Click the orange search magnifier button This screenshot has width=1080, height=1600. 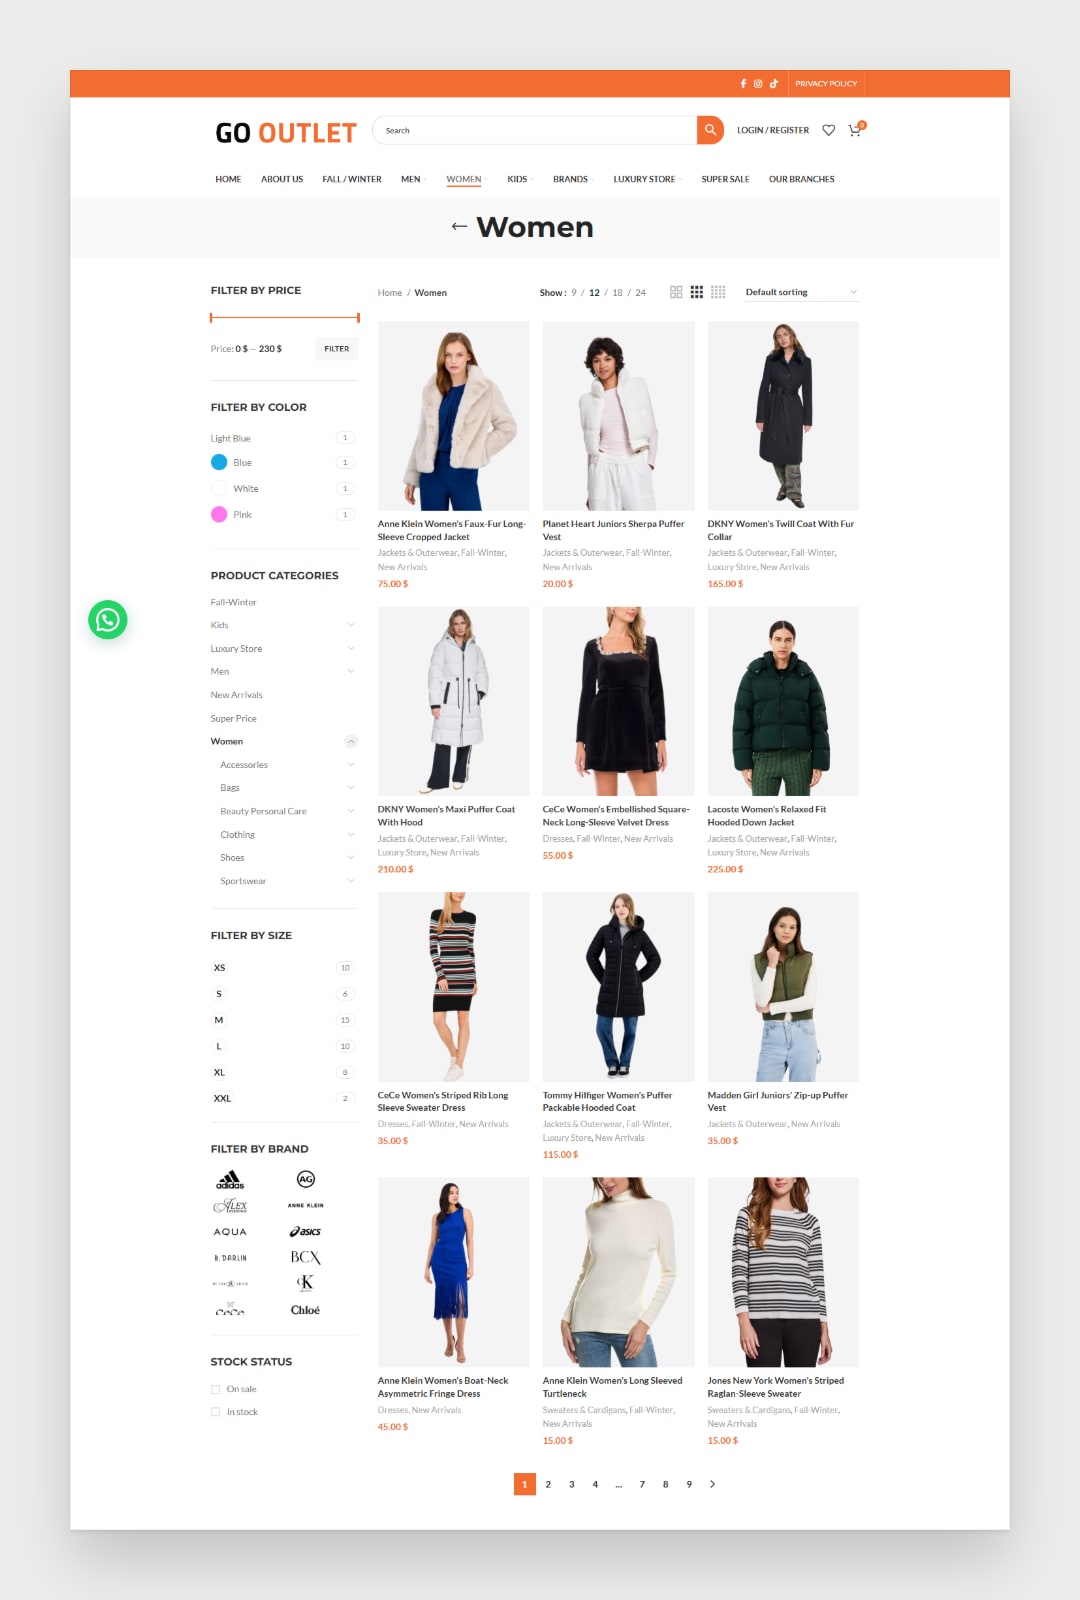710,130
